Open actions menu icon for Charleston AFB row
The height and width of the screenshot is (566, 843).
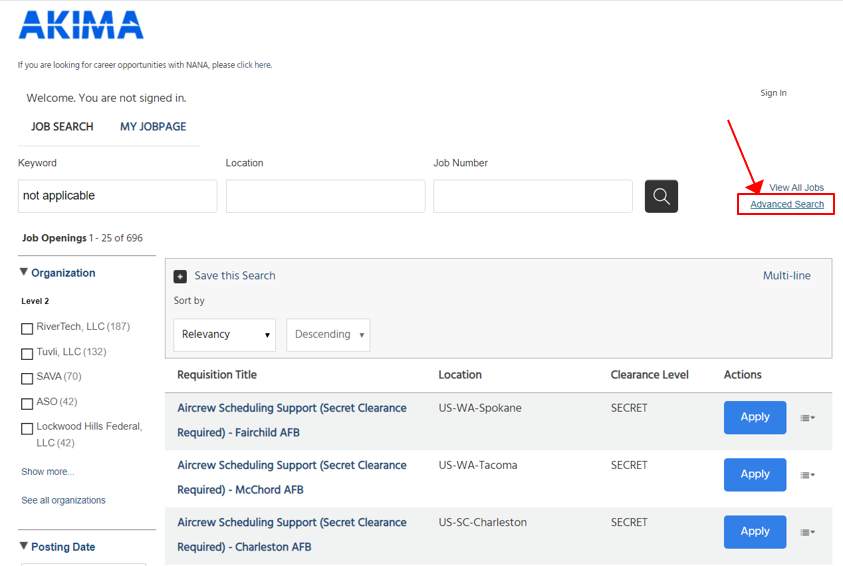click(x=807, y=532)
